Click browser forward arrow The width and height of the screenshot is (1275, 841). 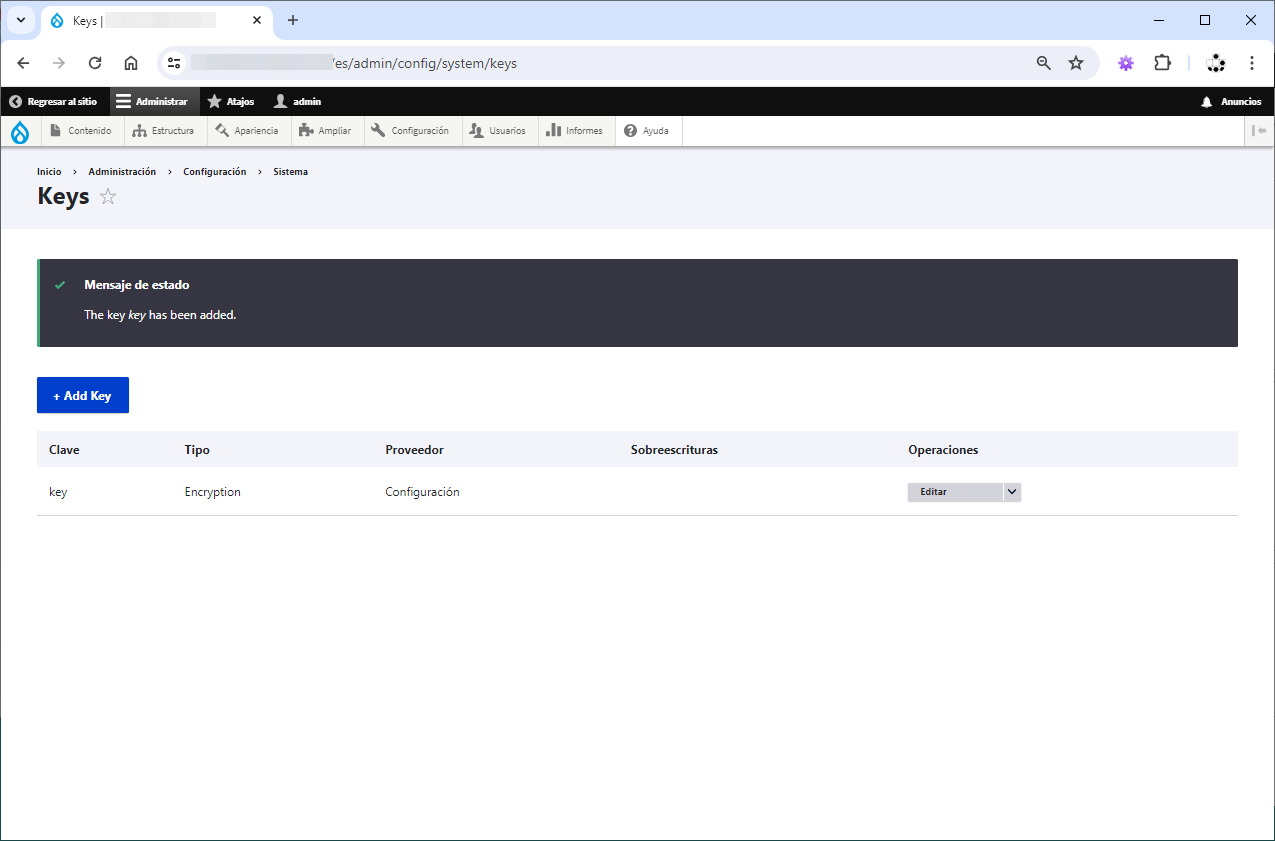[x=59, y=63]
